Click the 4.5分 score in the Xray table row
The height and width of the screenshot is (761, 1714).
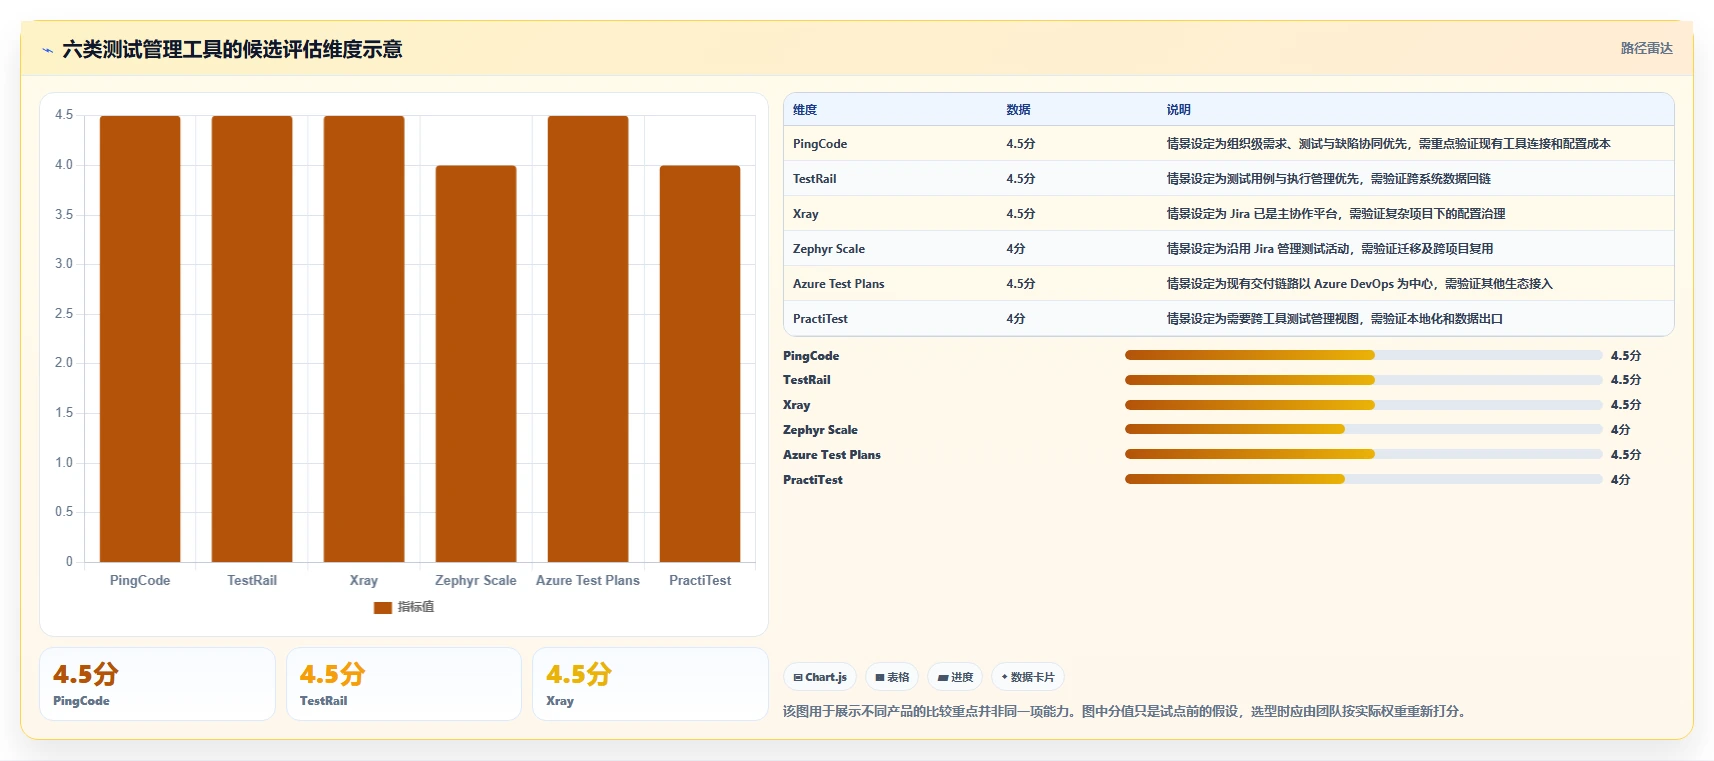pos(1021,214)
